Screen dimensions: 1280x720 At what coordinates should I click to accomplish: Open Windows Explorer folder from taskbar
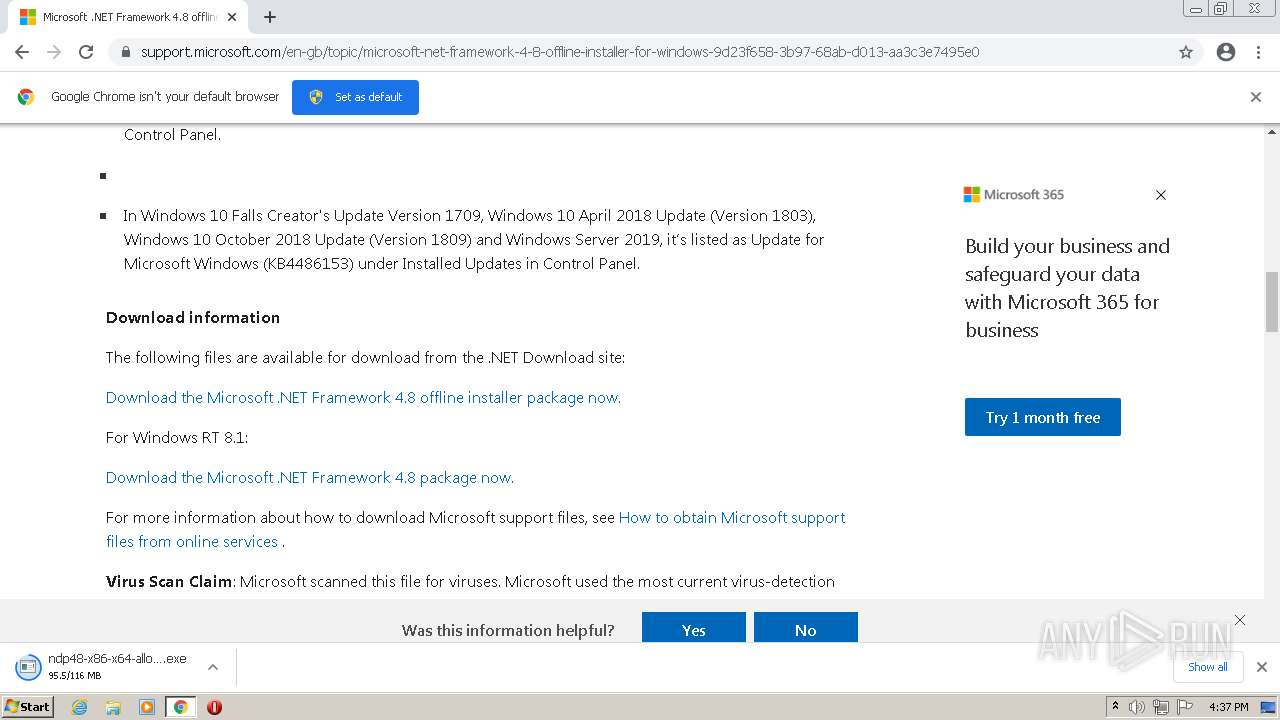[113, 707]
